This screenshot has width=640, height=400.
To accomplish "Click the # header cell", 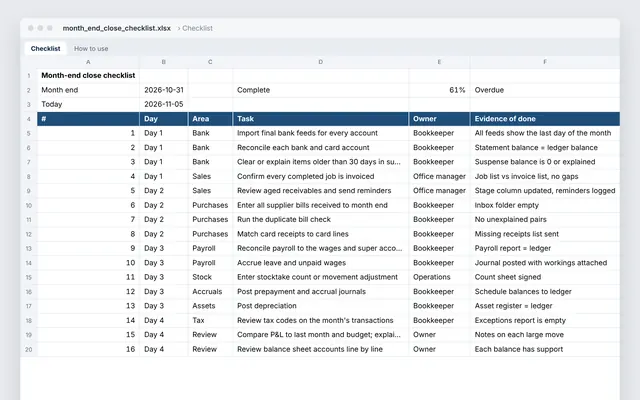I will [88, 119].
